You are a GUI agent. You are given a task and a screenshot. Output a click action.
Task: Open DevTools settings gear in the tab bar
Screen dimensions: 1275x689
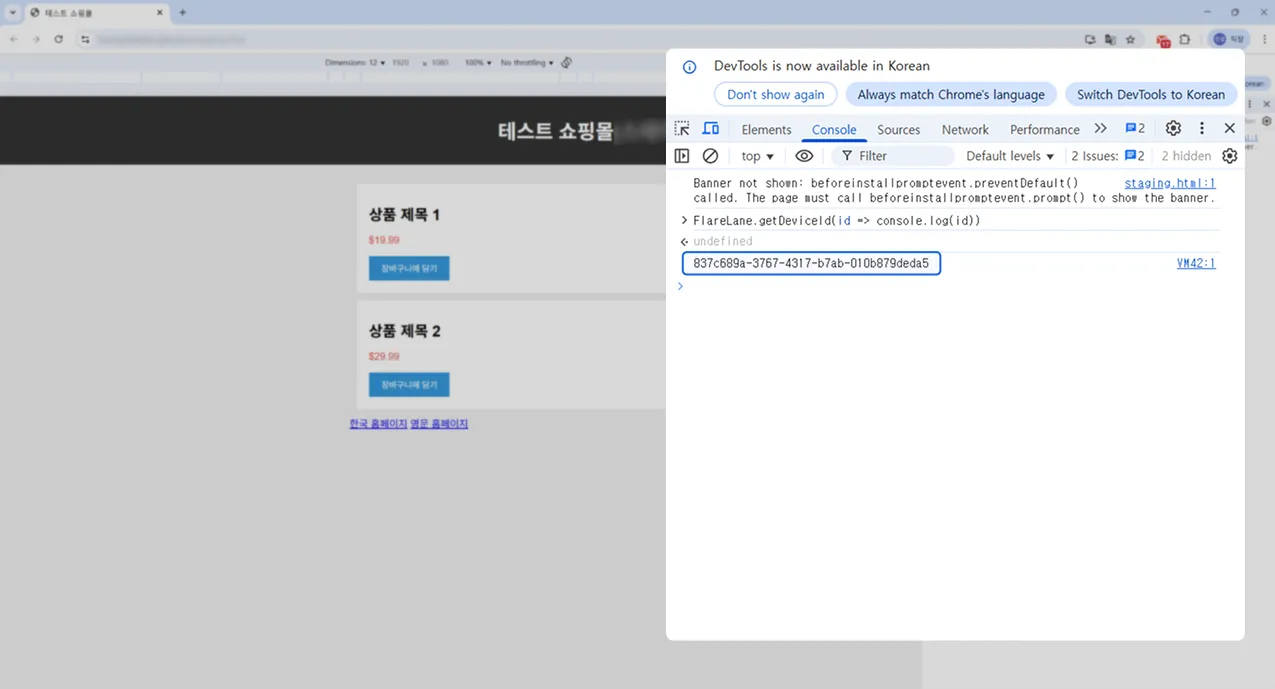coord(1173,129)
